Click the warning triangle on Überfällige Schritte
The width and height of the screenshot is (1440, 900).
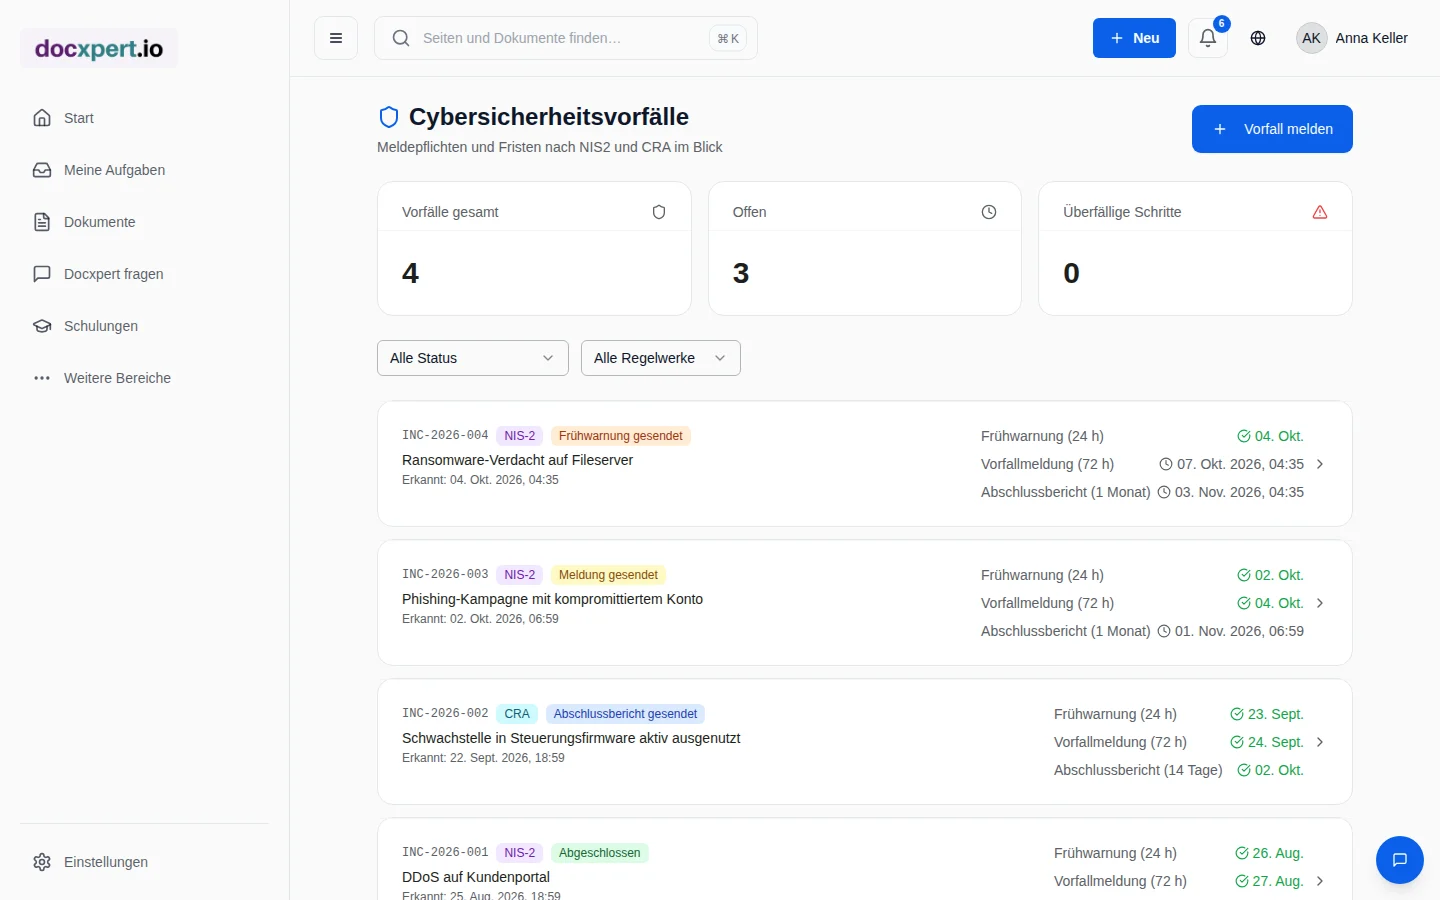tap(1320, 212)
